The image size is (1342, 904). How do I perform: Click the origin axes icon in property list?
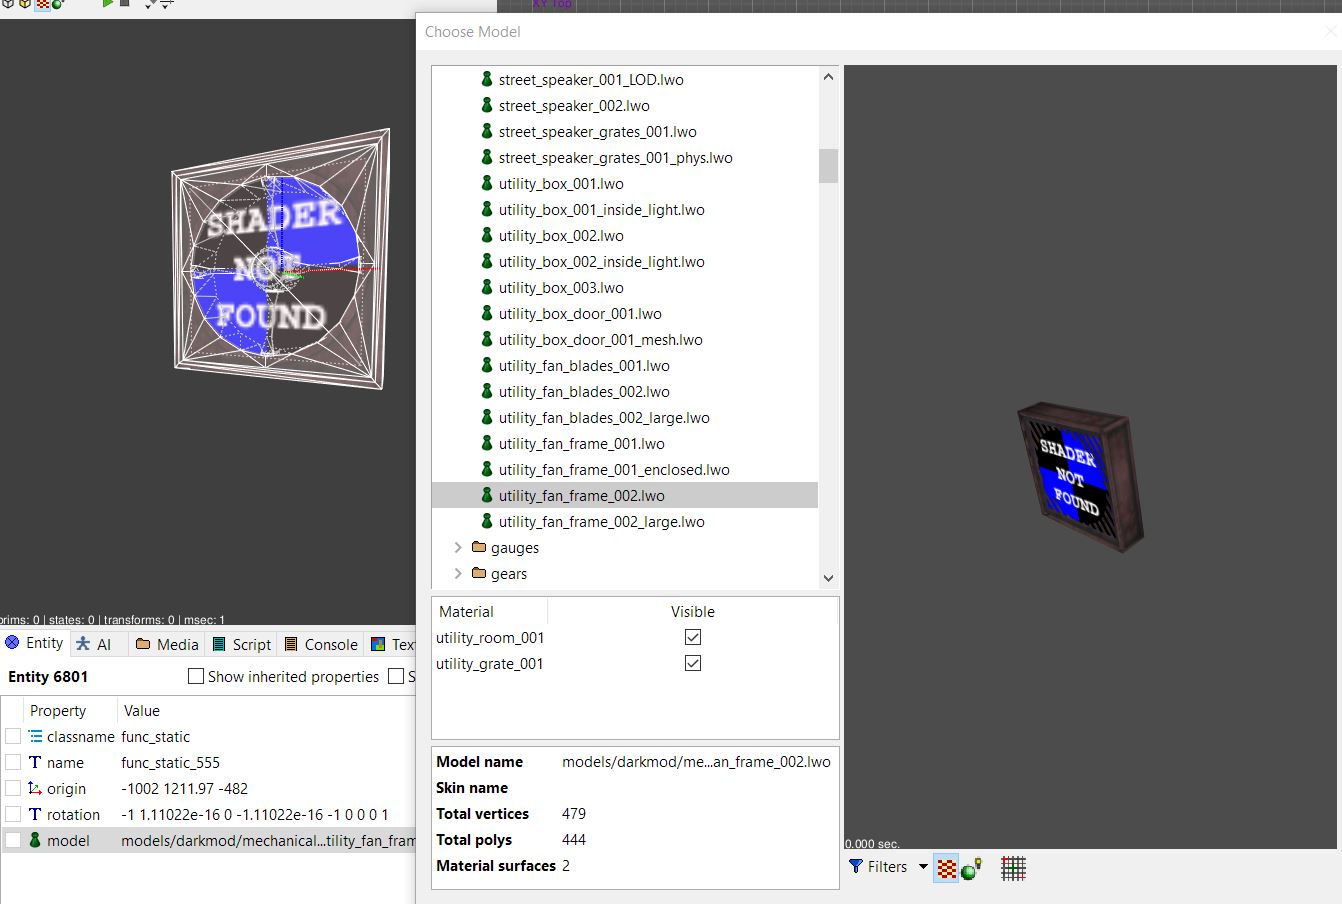point(35,789)
